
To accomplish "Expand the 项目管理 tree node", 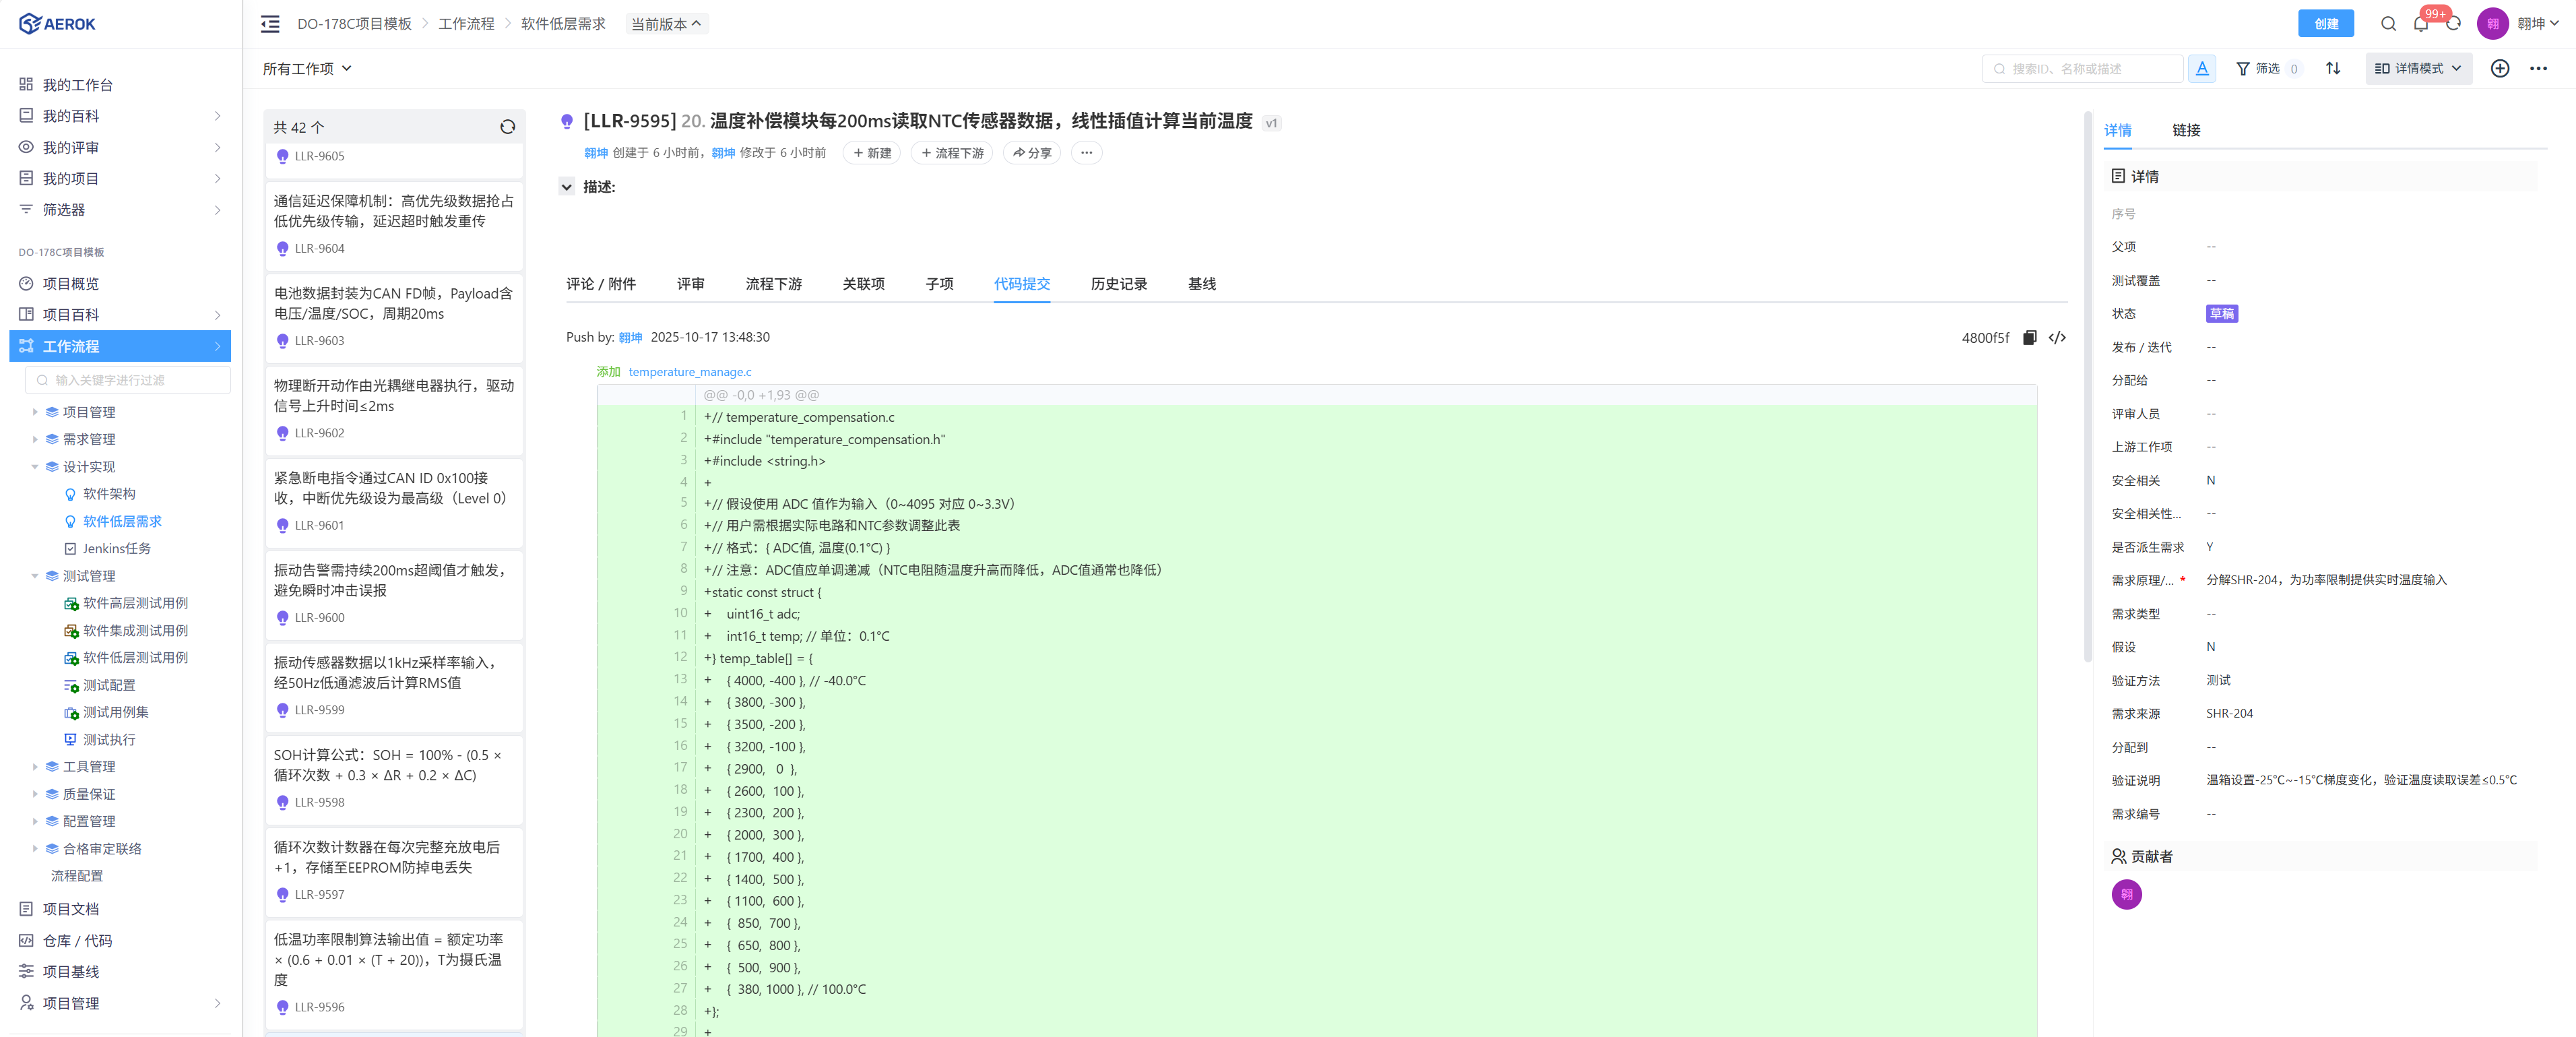I will [x=35, y=412].
